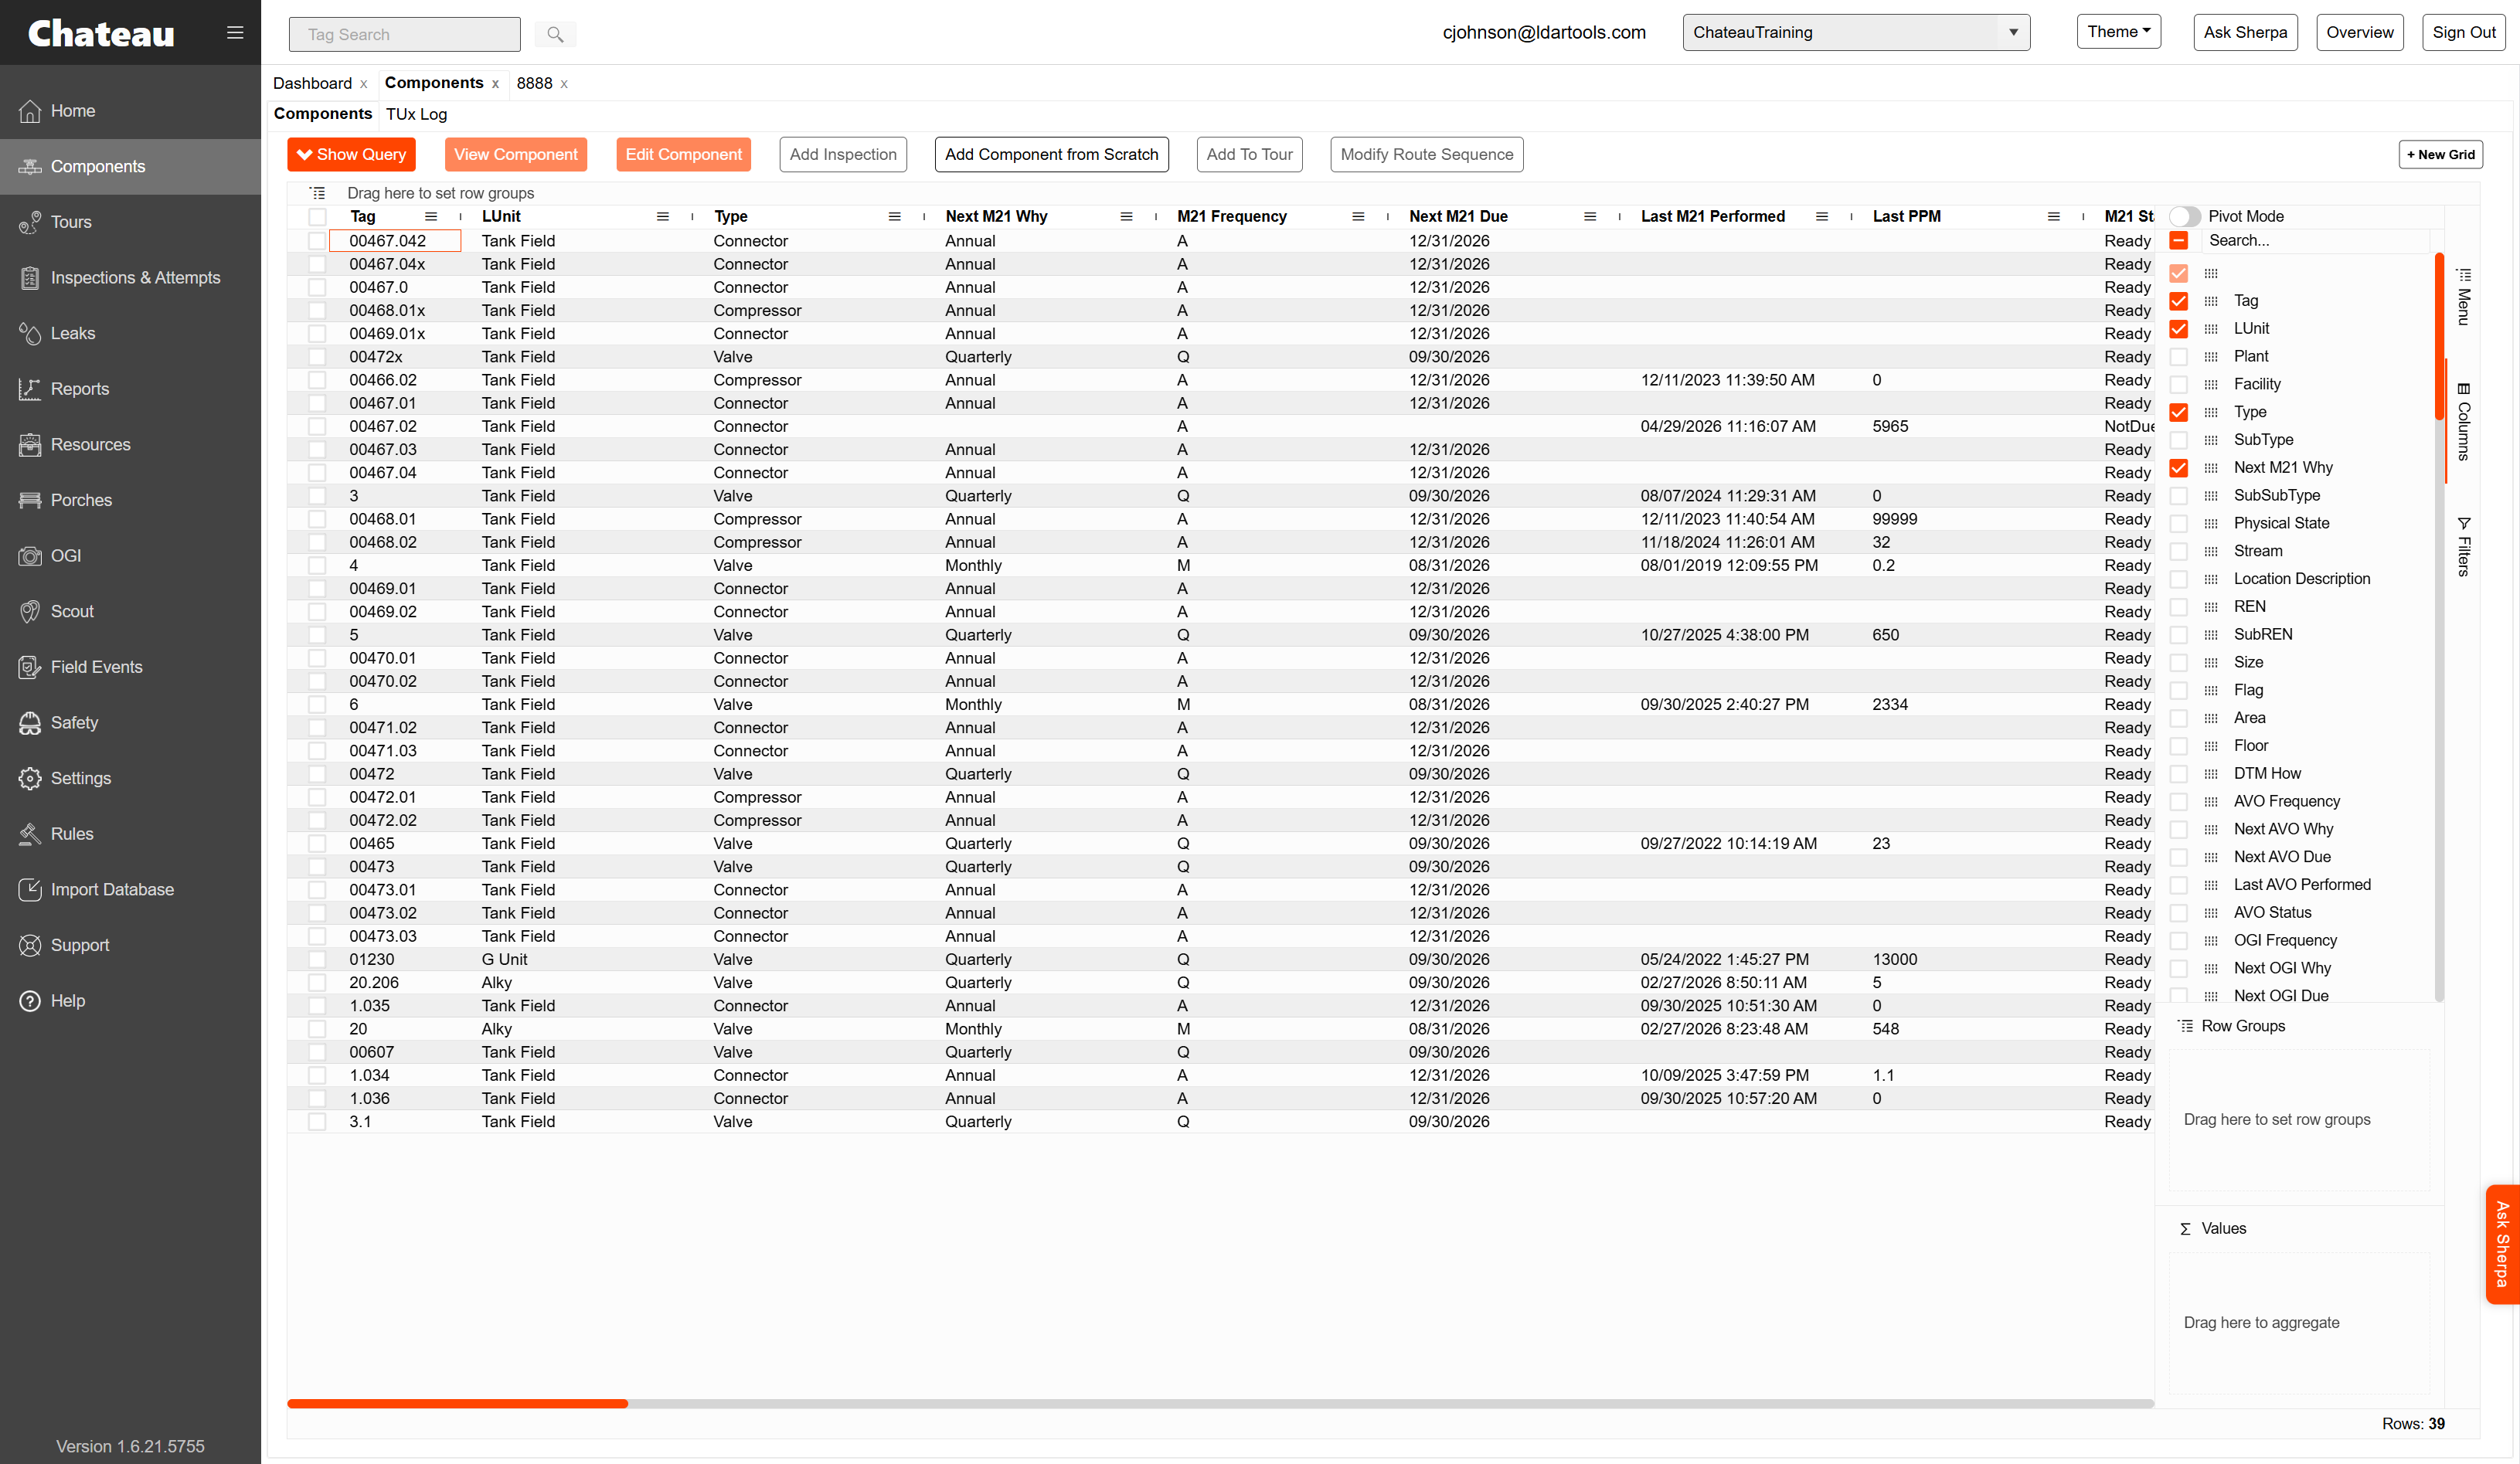Collapse the Columns side panel
This screenshot has height=1464, width=2520.
2464,422
